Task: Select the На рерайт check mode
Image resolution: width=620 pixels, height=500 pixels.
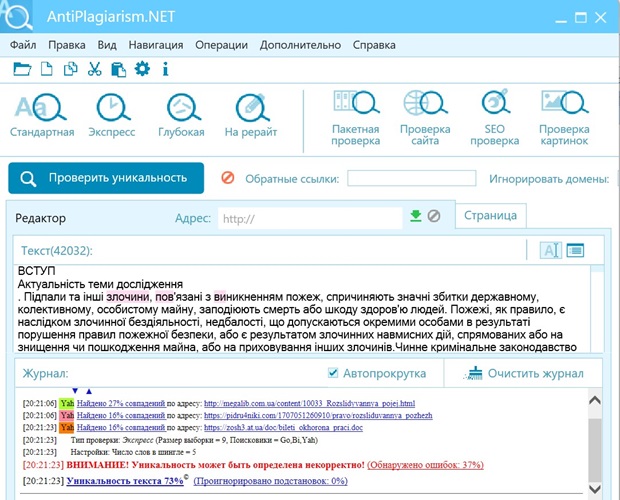Action: tap(251, 115)
